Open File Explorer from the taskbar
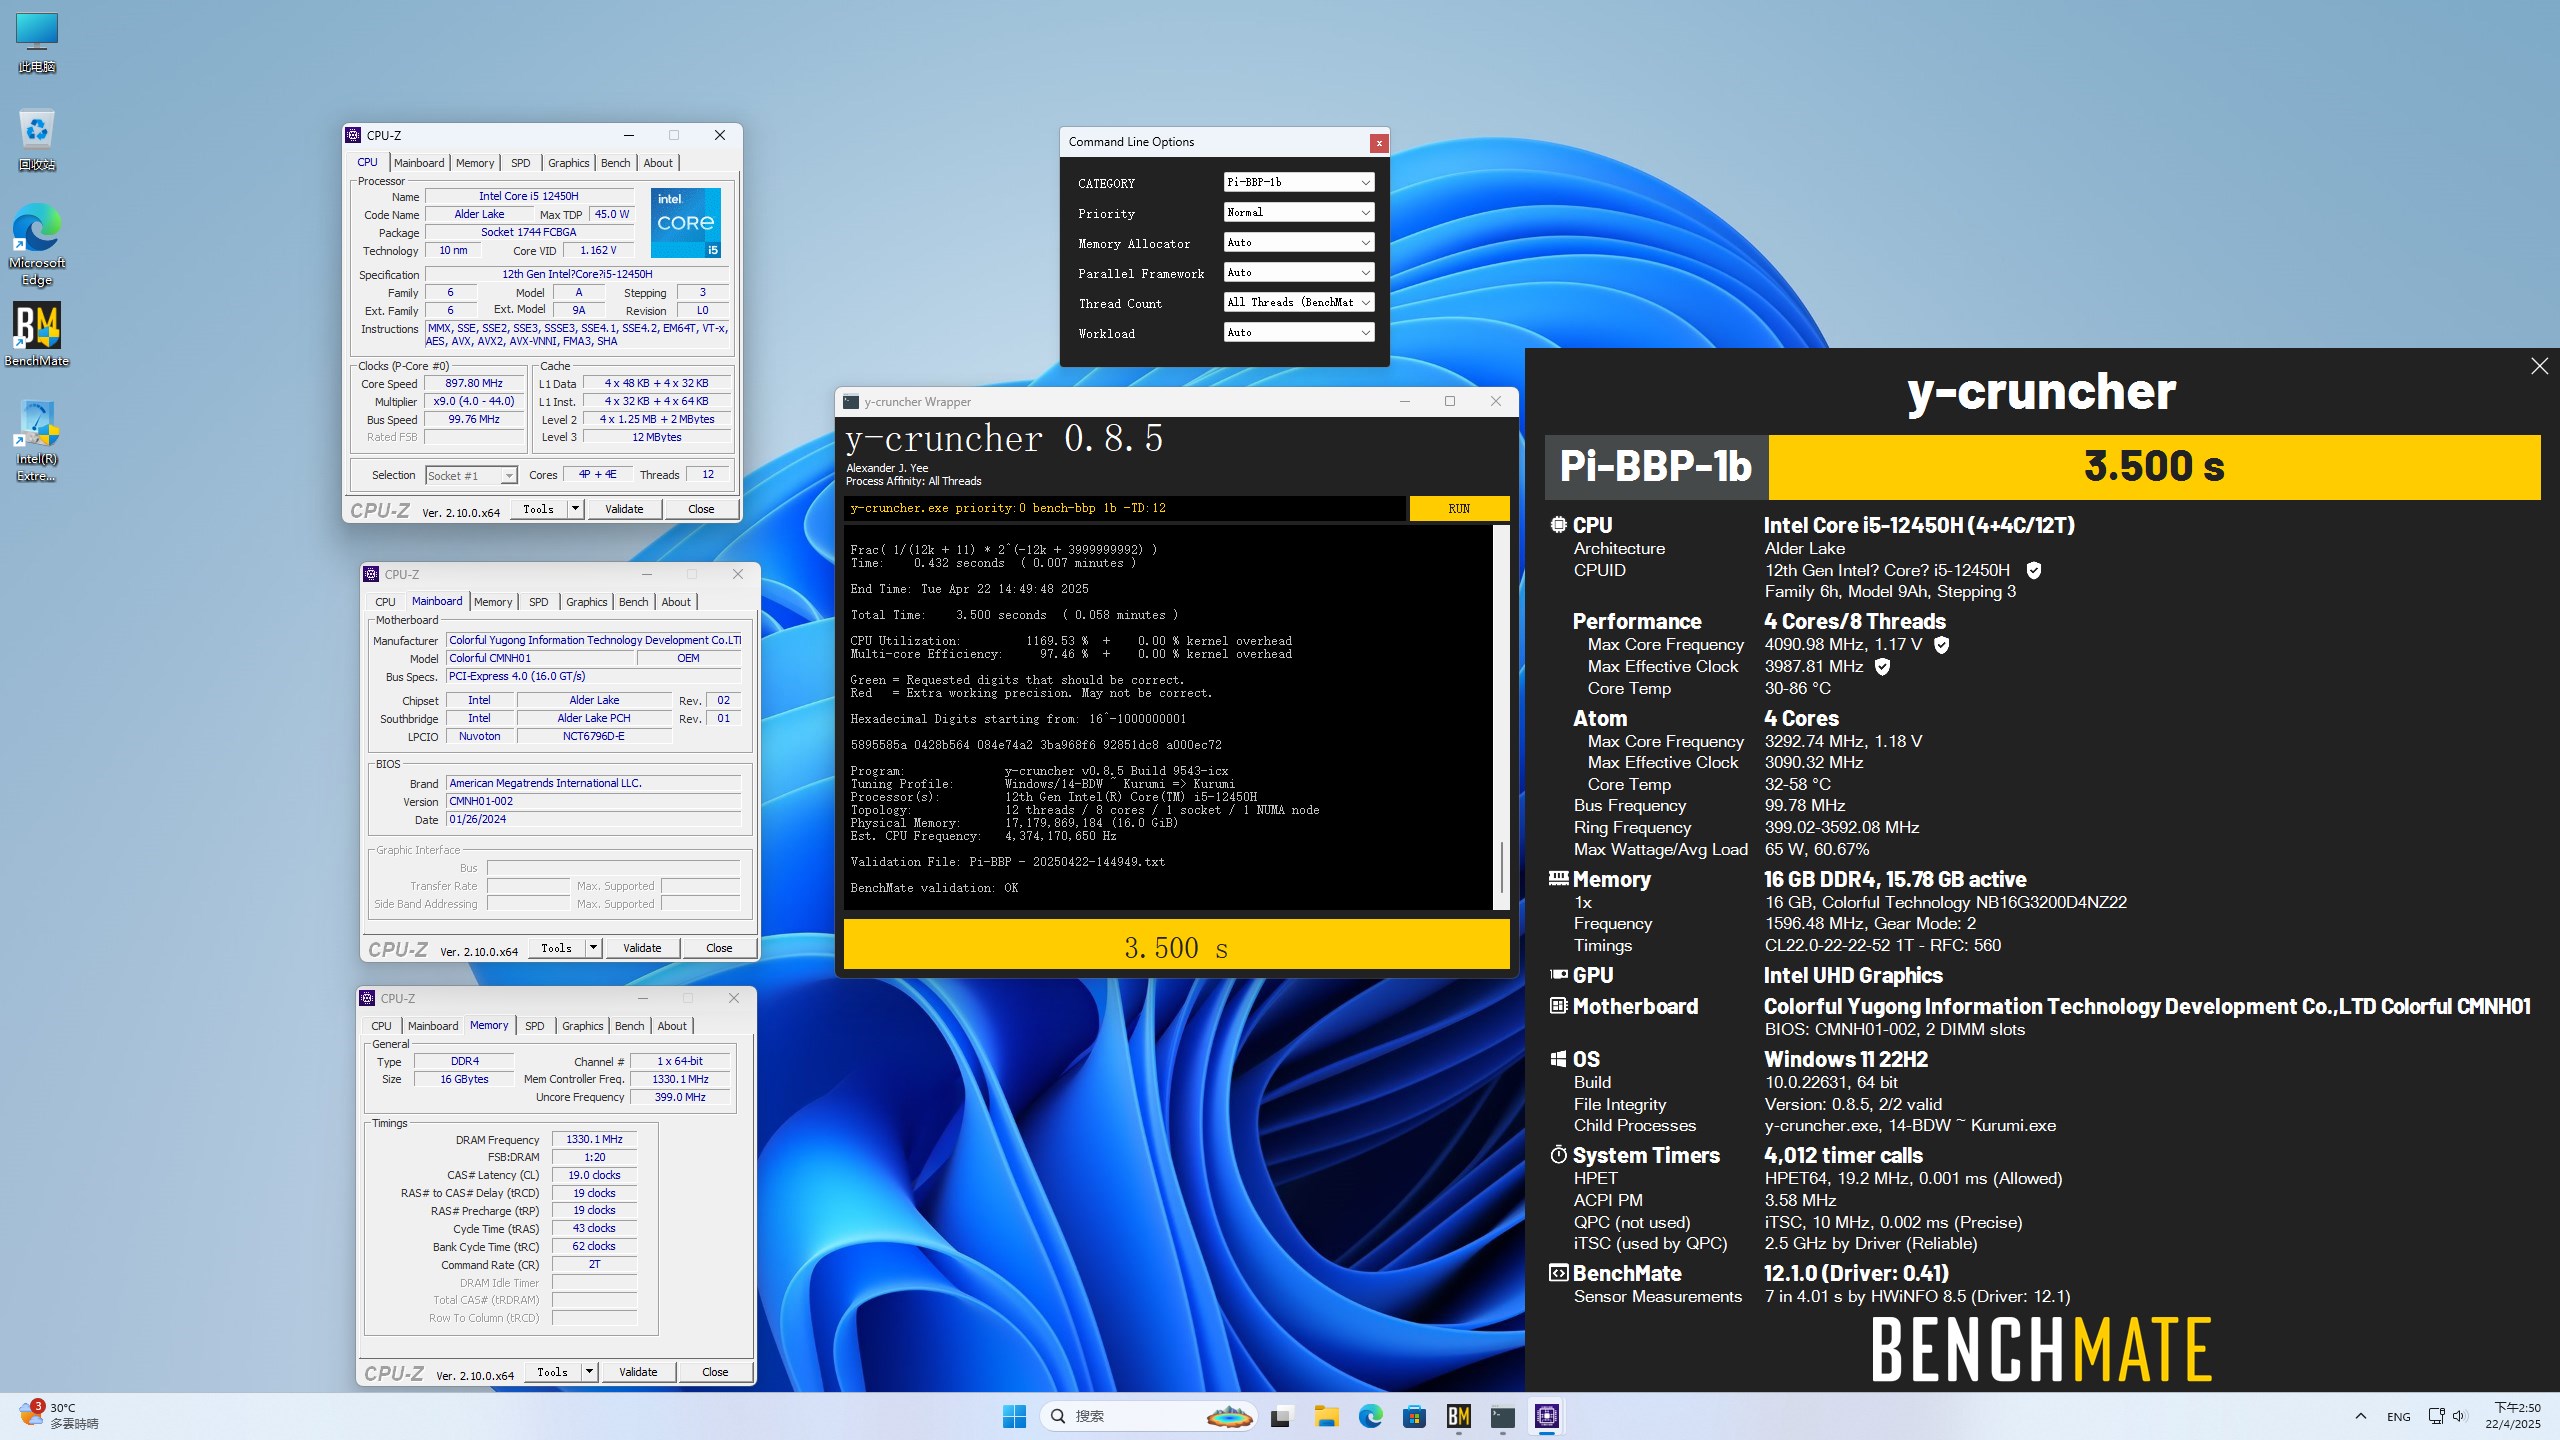Viewport: 2560px width, 1440px height. (1326, 1416)
